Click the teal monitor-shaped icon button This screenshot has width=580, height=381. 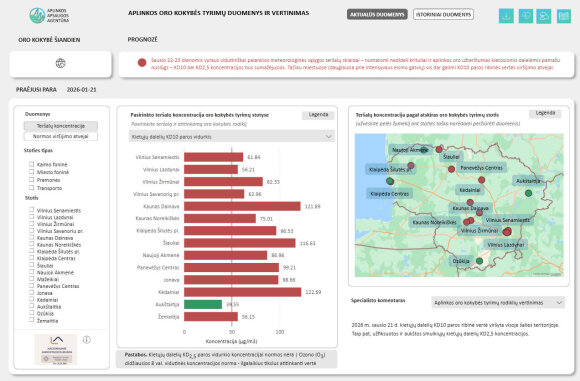525,16
